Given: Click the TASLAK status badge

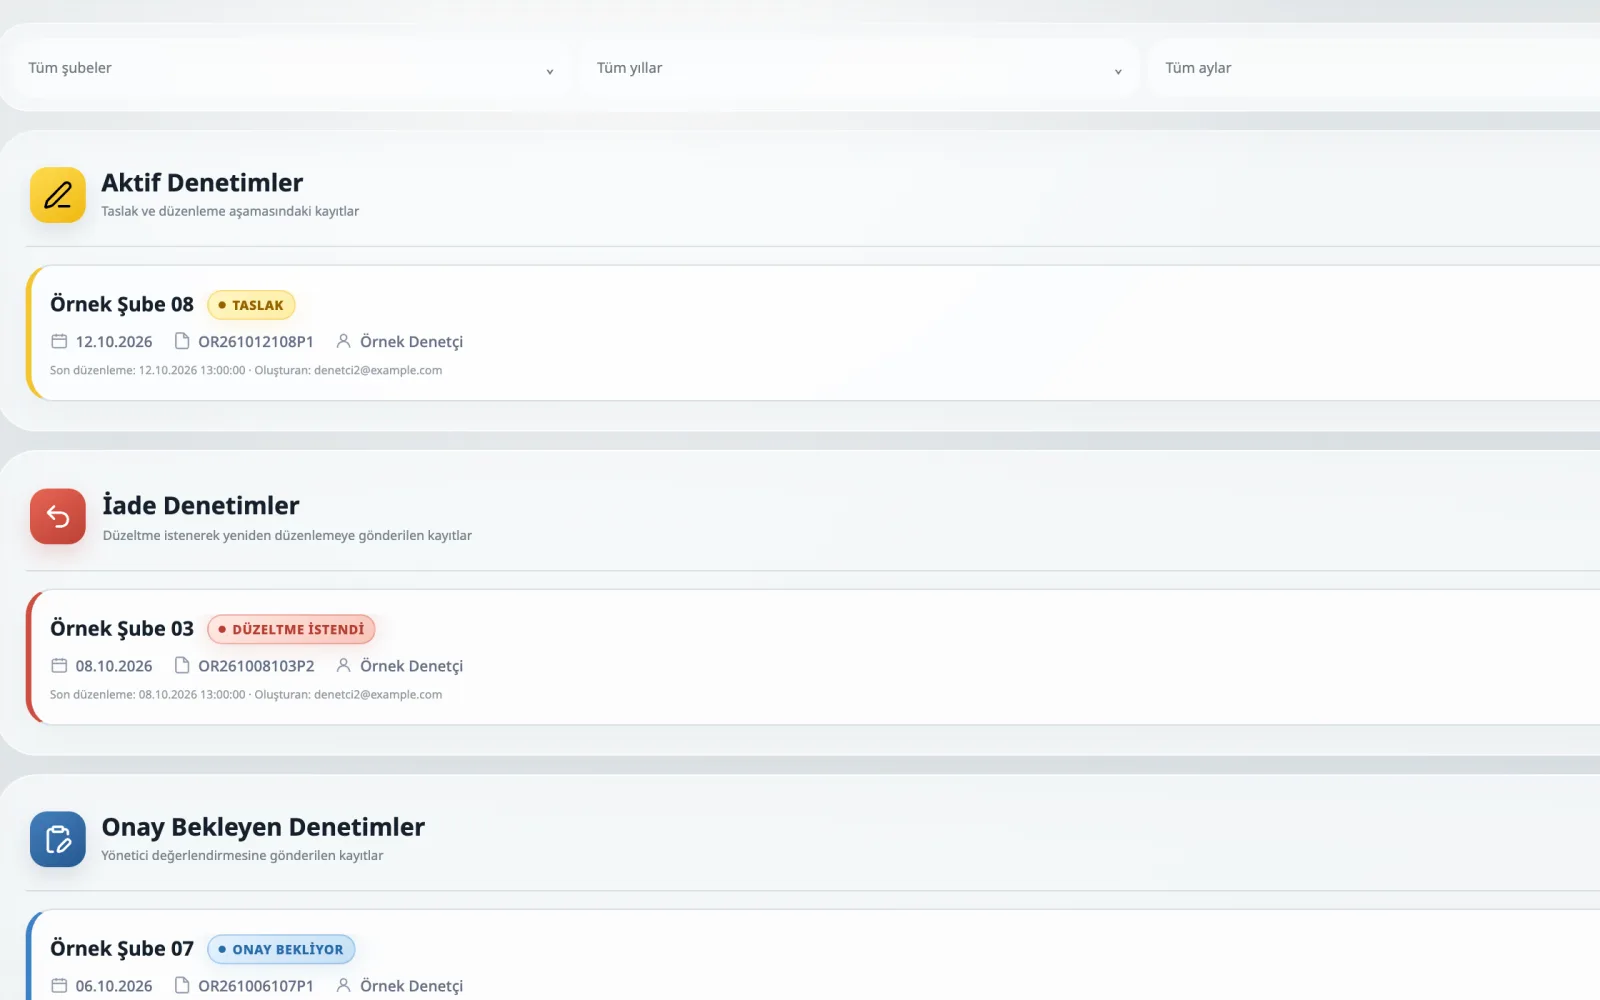Looking at the screenshot, I should click(251, 305).
